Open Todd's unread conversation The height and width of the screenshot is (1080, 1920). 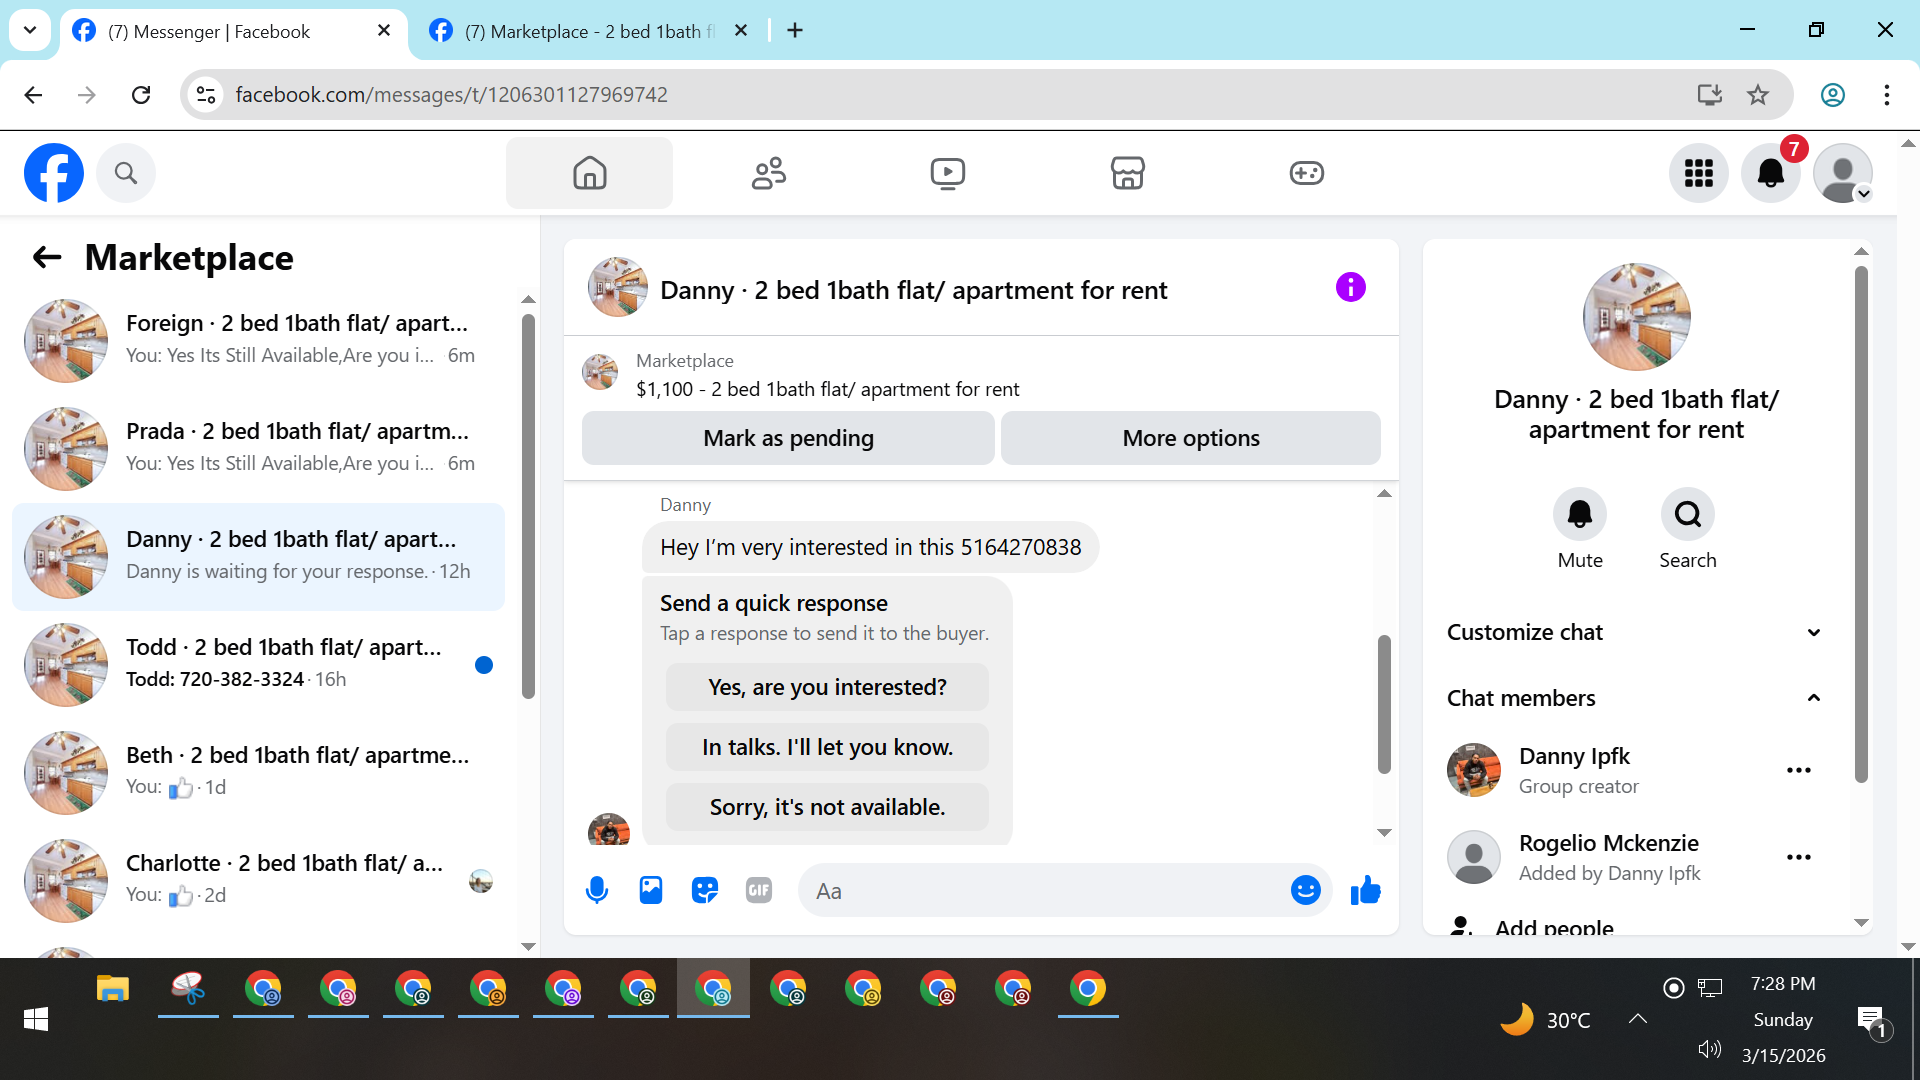[x=258, y=664]
